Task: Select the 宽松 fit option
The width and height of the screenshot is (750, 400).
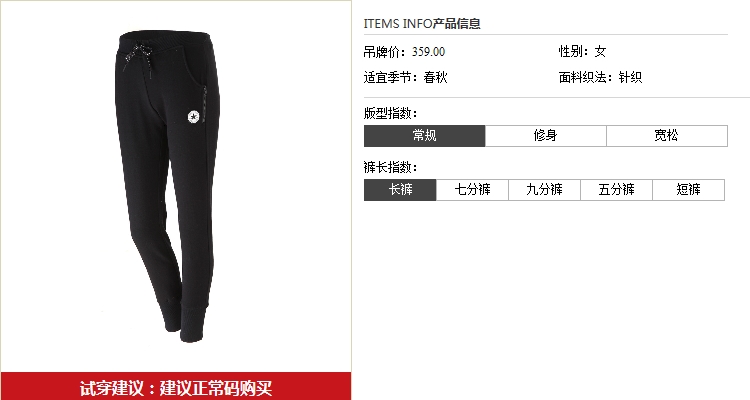Action: click(667, 136)
